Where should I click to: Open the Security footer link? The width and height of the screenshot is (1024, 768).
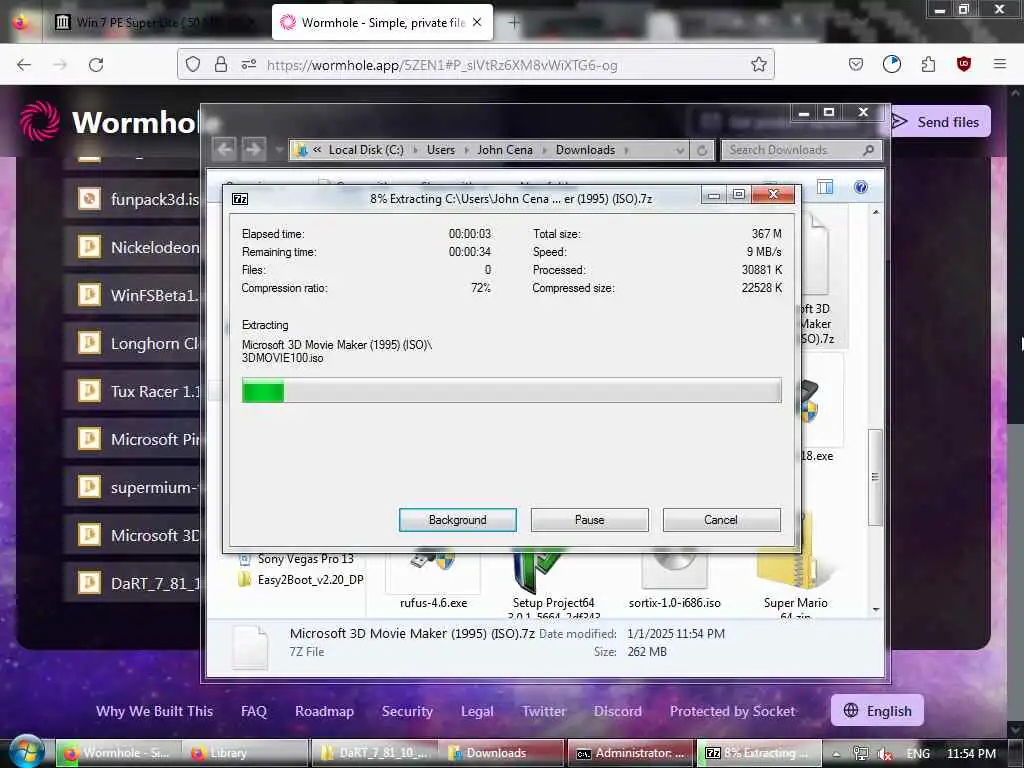[407, 711]
